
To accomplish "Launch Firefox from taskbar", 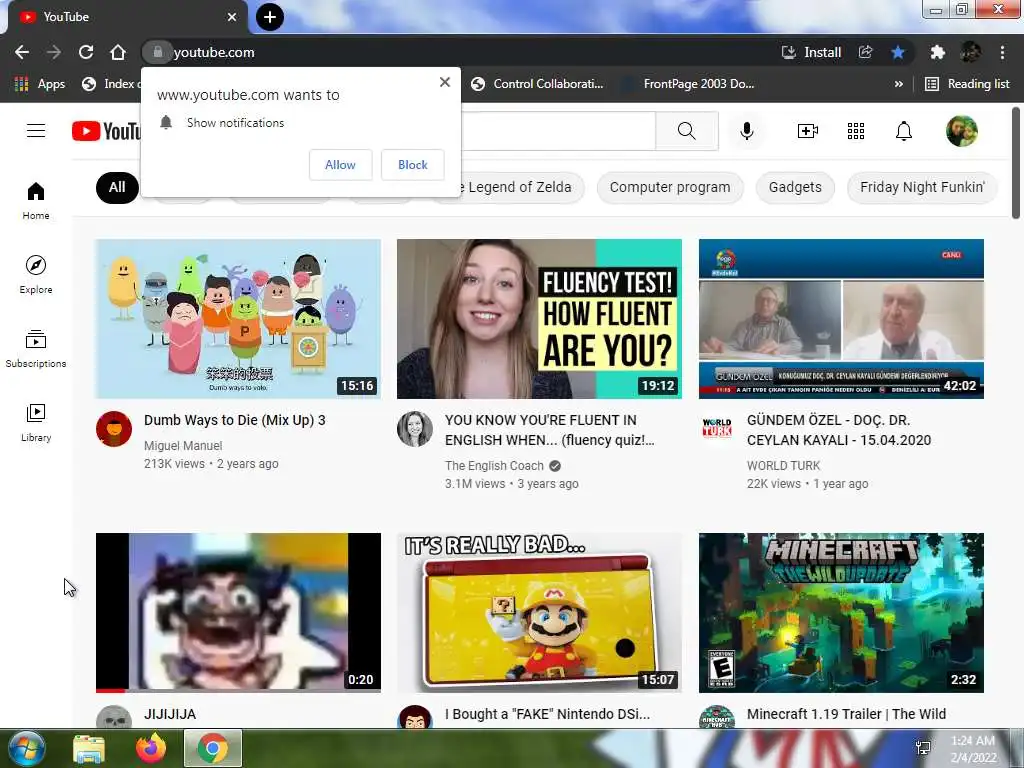I will [x=151, y=748].
